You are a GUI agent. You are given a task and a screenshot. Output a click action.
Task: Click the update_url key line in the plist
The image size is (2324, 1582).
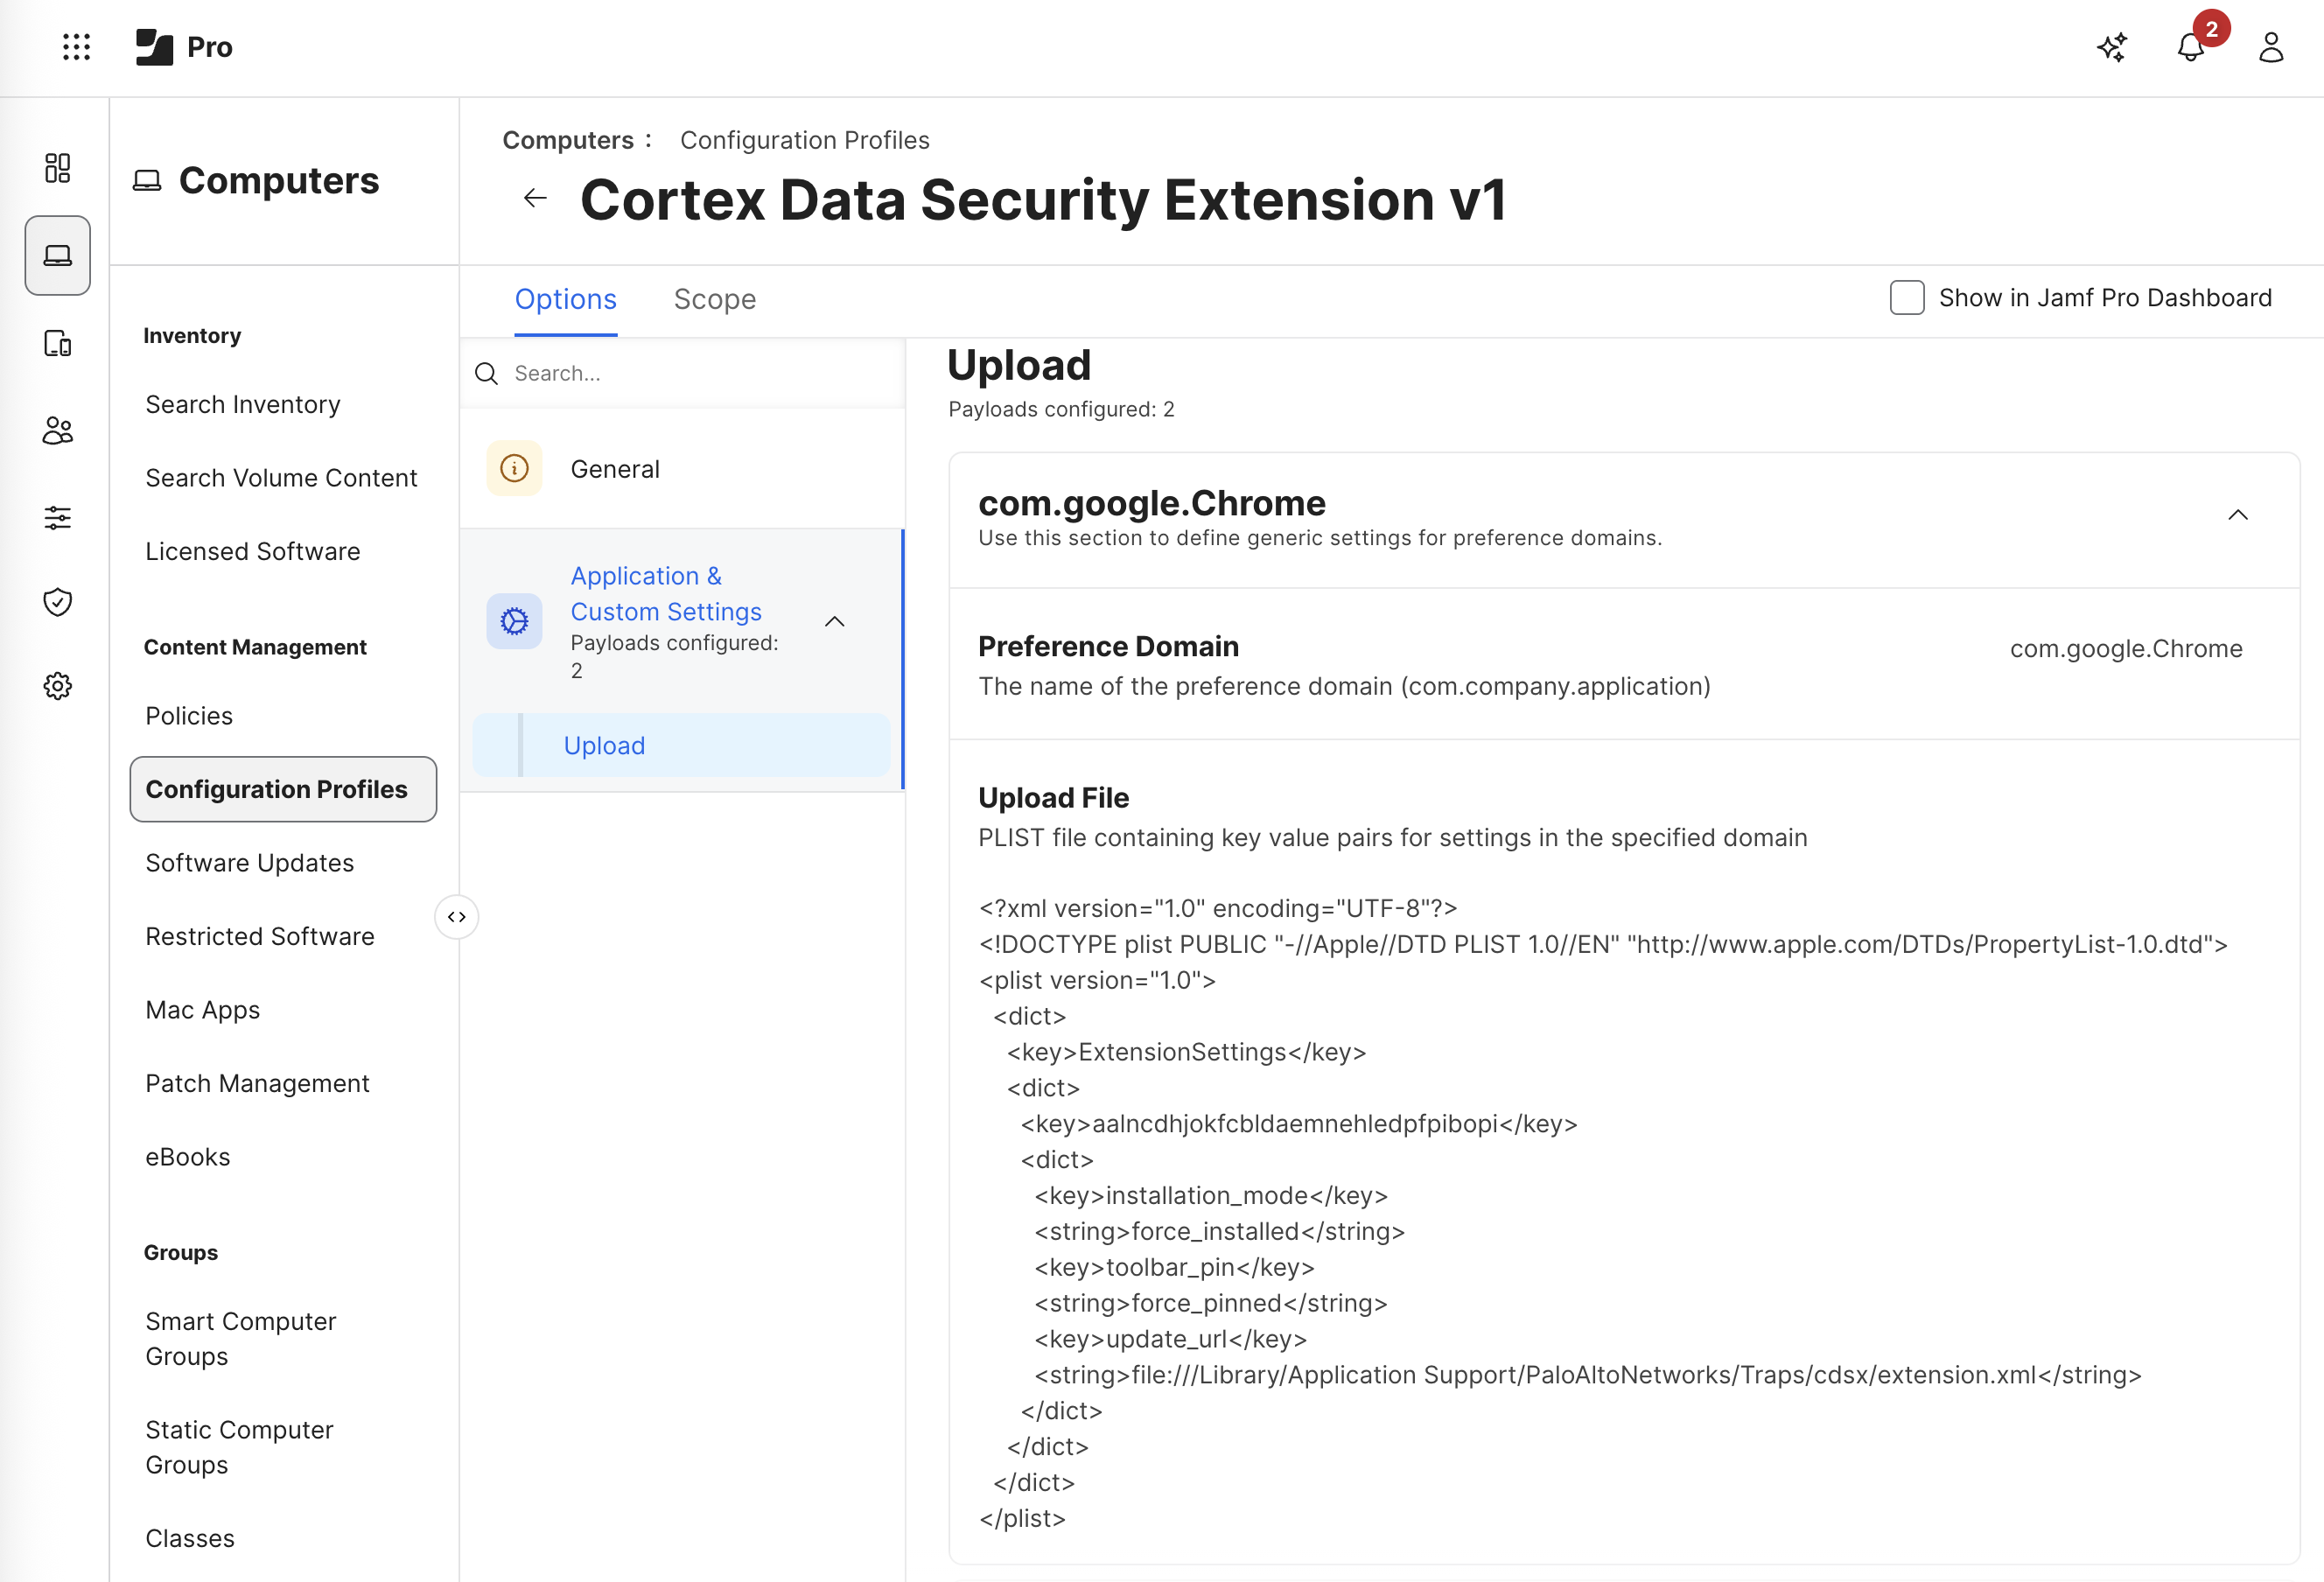tap(1171, 1340)
